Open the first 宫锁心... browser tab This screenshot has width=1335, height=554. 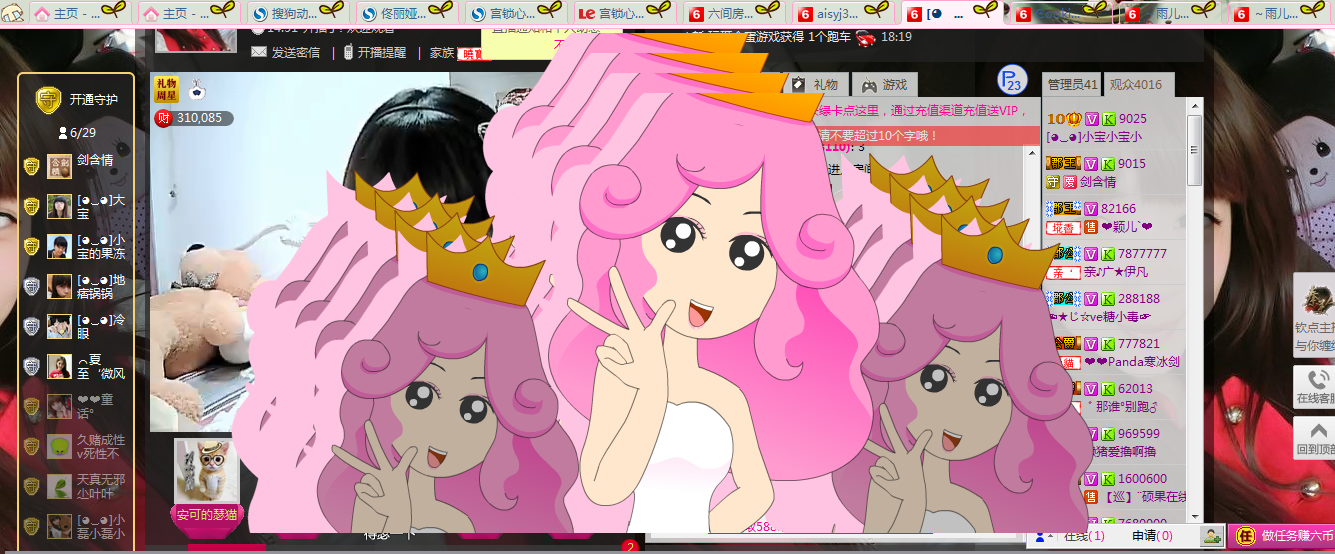point(514,13)
